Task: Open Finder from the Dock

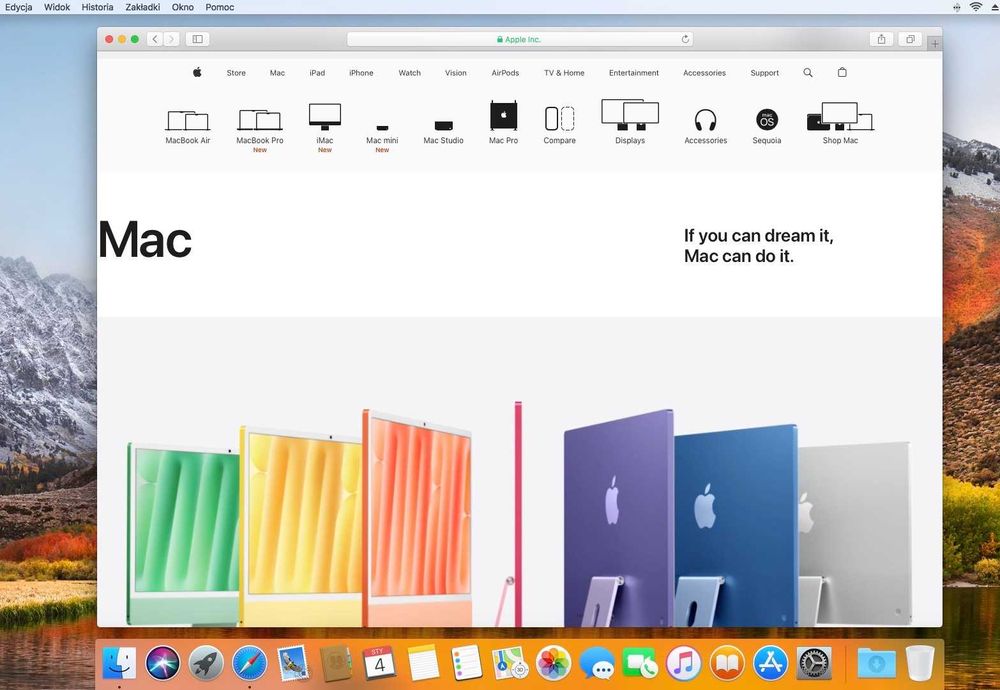Action: pyautogui.click(x=119, y=663)
